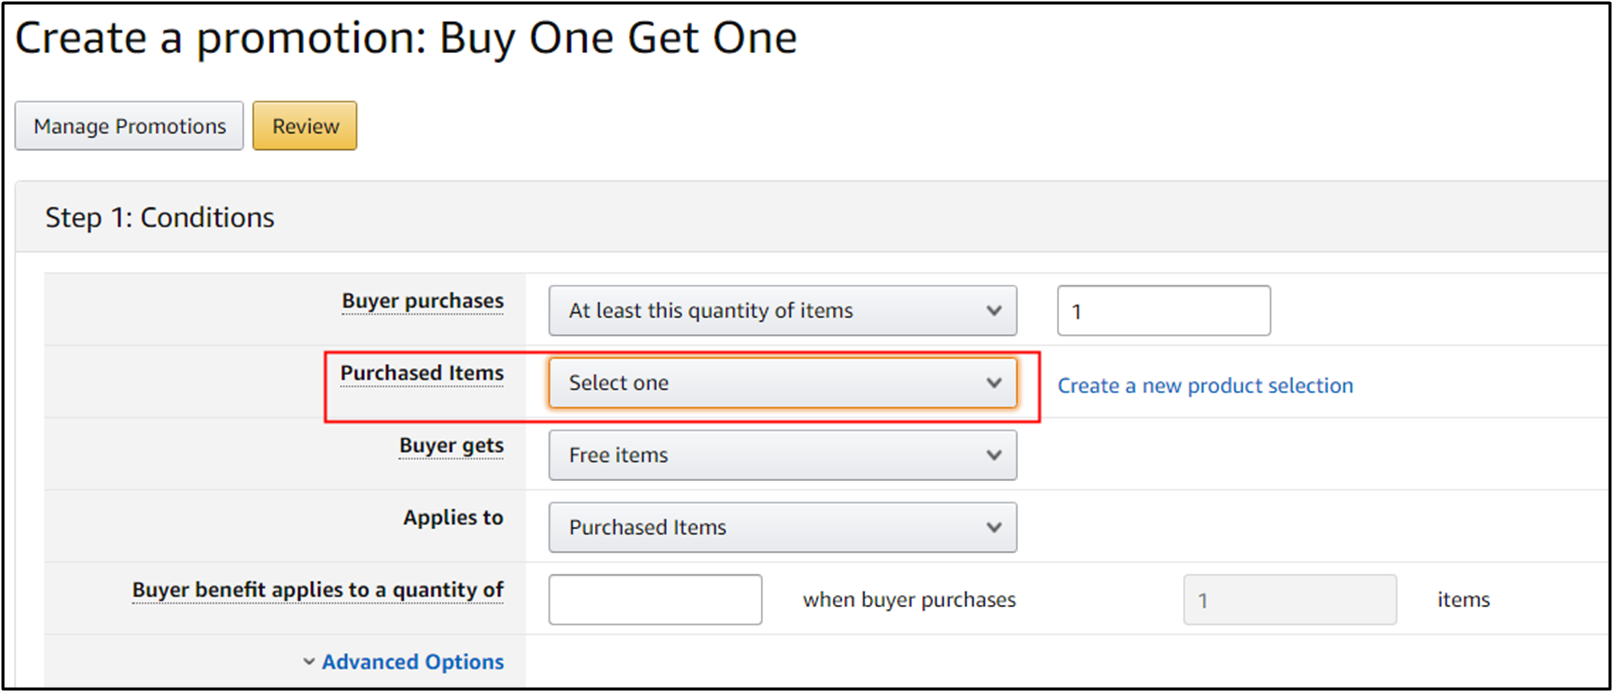Viewport: 1612px width, 692px height.
Task: Expand the Advanced Options section
Action: [x=412, y=662]
